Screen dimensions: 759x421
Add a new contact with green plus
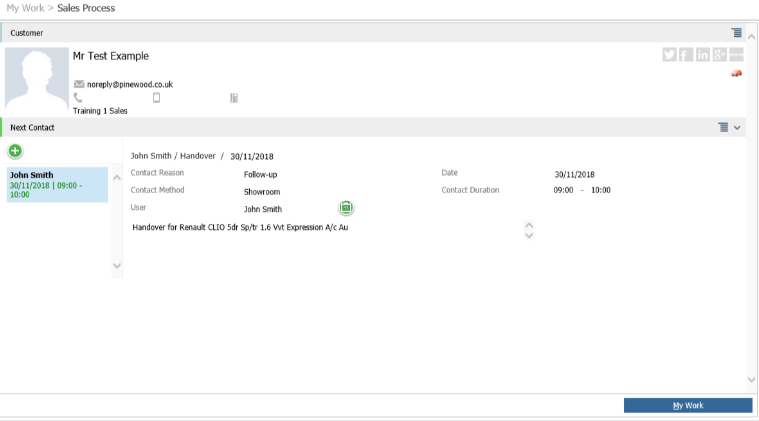point(15,151)
